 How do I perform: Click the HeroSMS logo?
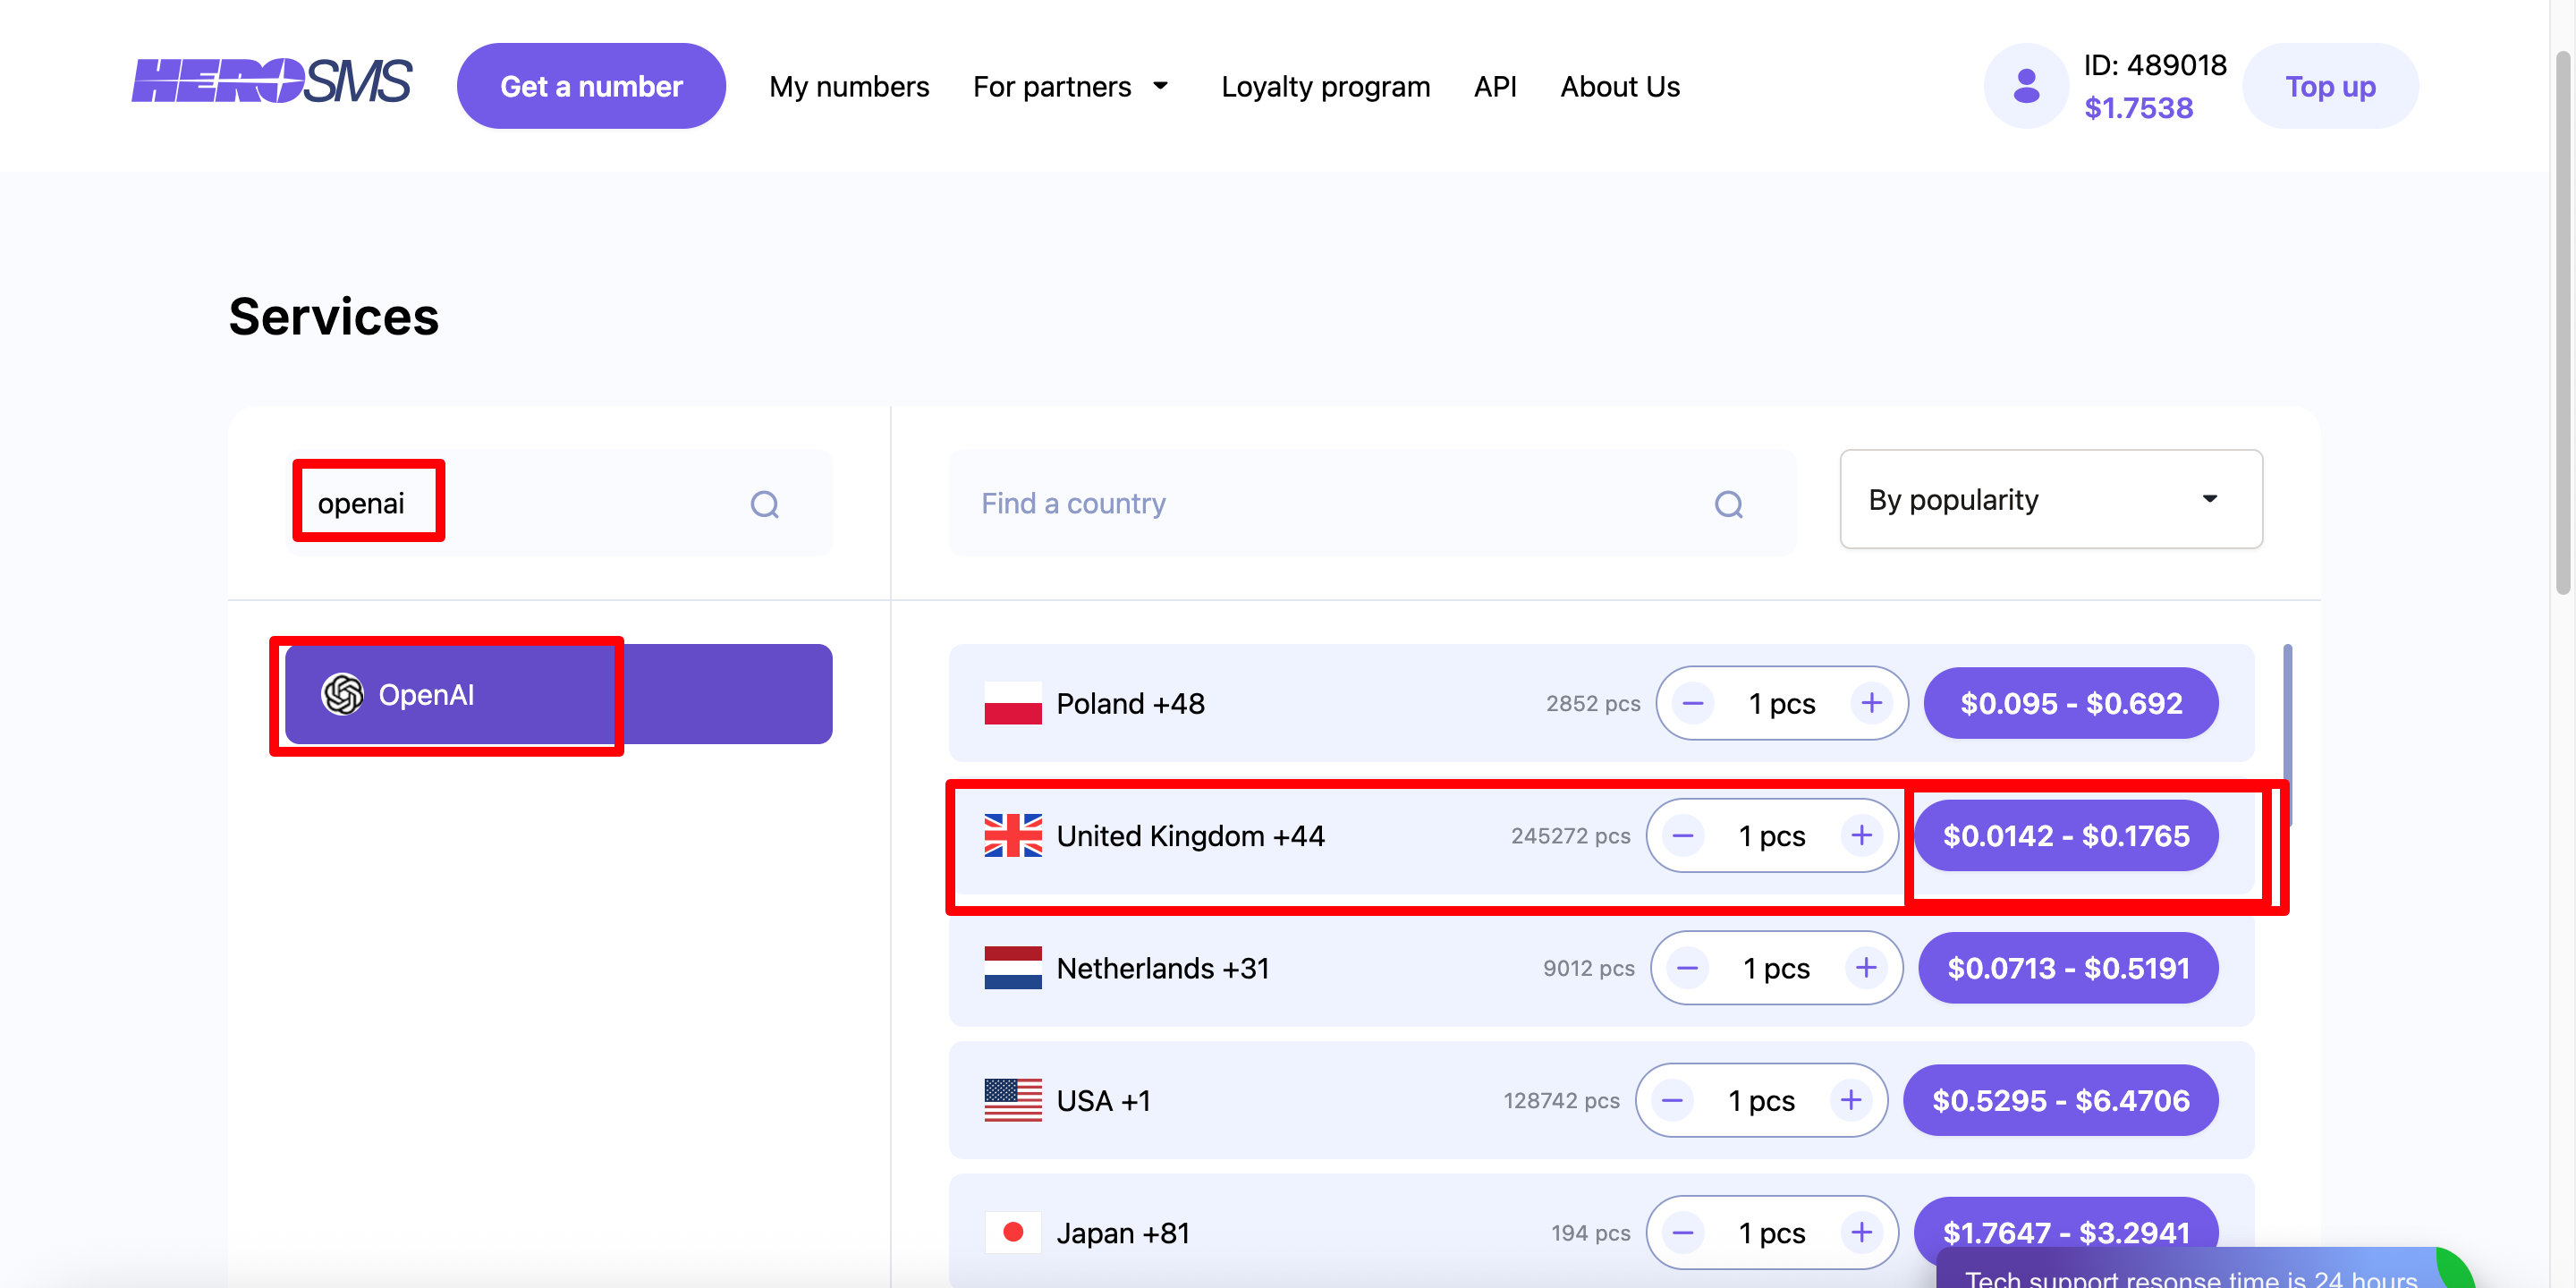point(271,82)
